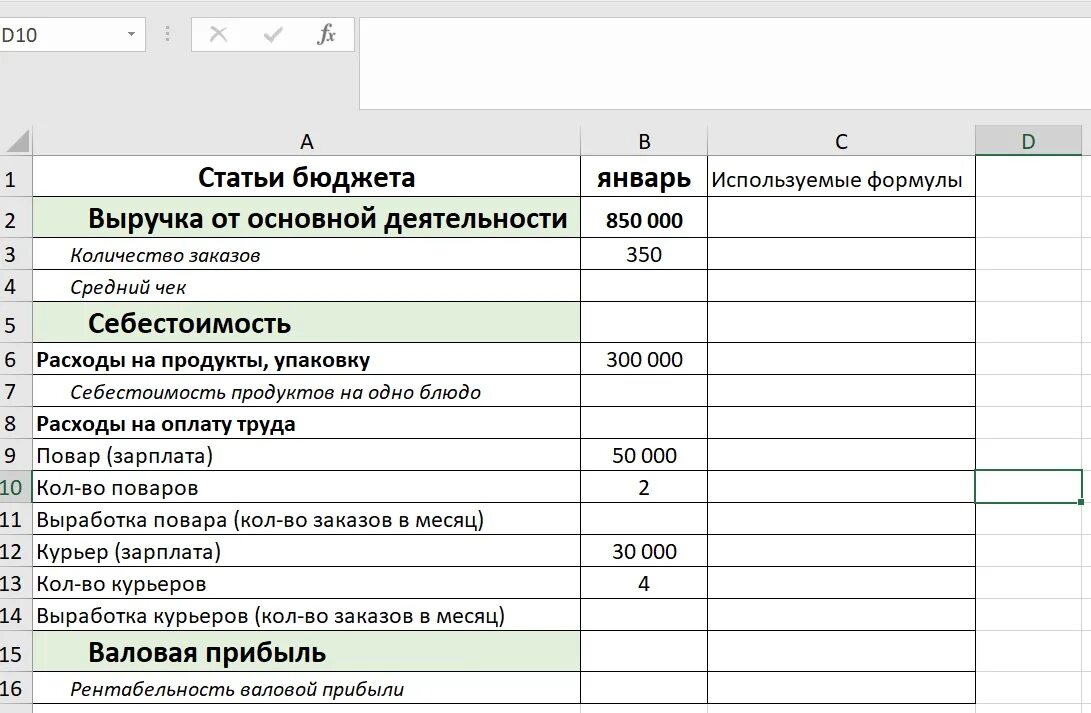Image resolution: width=1091 pixels, height=713 pixels.
Task: Click 'Себестоимость продуктов на одно блюдо' cell
Action: (306, 392)
